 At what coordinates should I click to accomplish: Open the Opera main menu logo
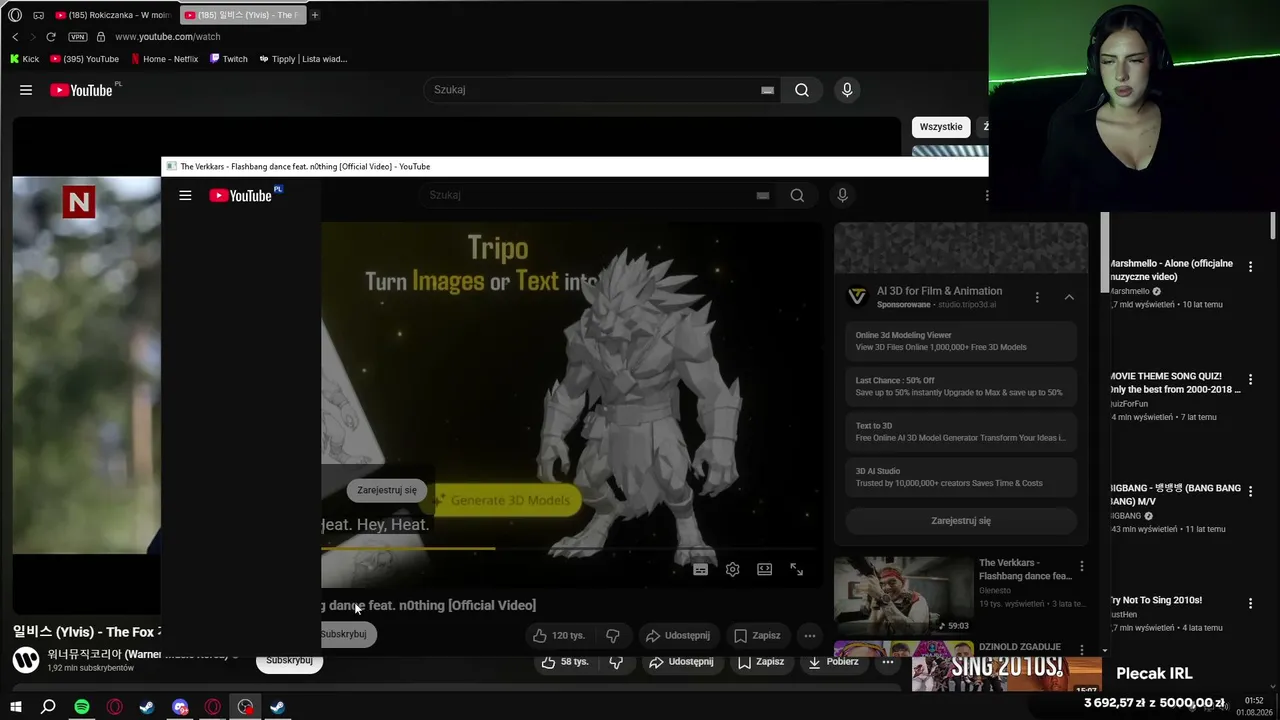click(x=15, y=15)
